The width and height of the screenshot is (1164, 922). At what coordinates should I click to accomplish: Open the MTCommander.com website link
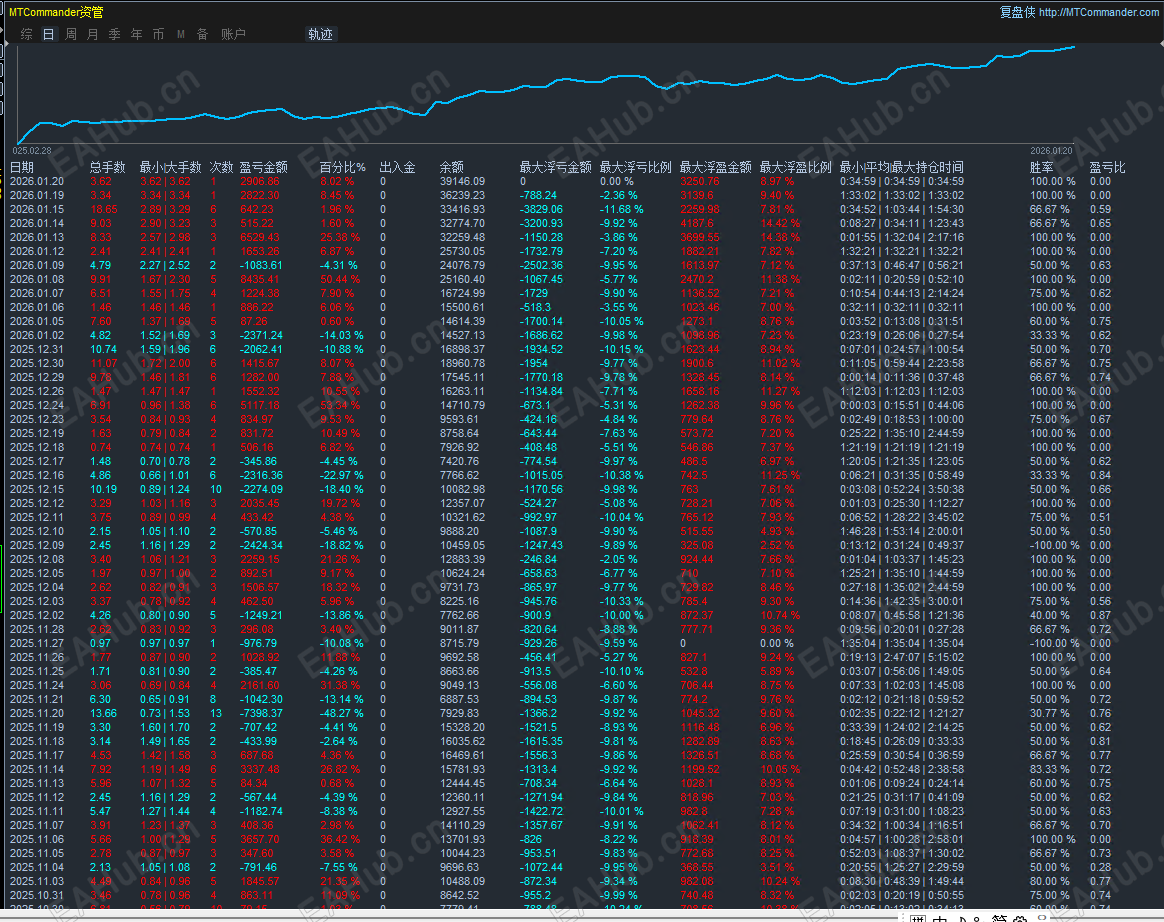tap(1099, 12)
